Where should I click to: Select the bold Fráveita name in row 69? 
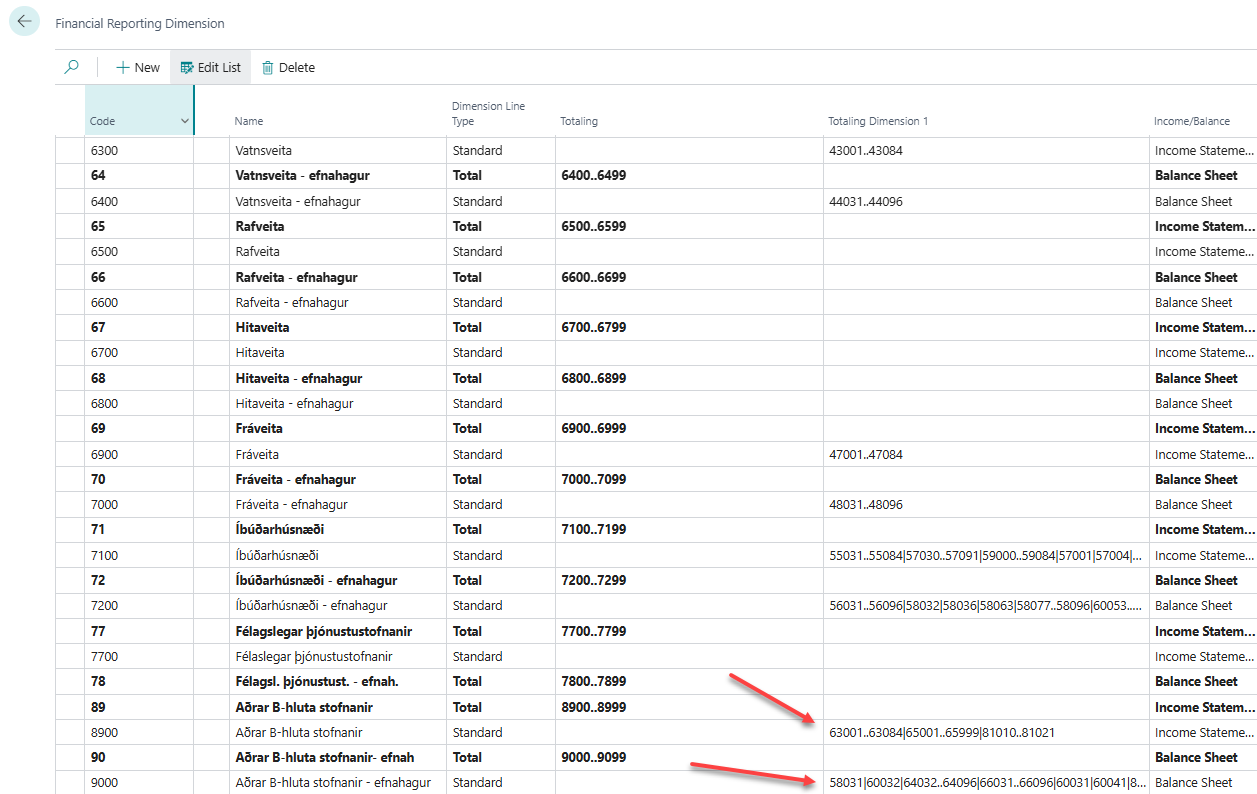click(259, 428)
